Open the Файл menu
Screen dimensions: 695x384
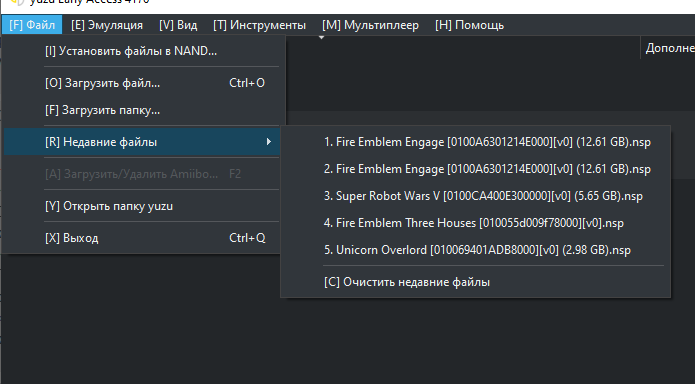[x=32, y=25]
